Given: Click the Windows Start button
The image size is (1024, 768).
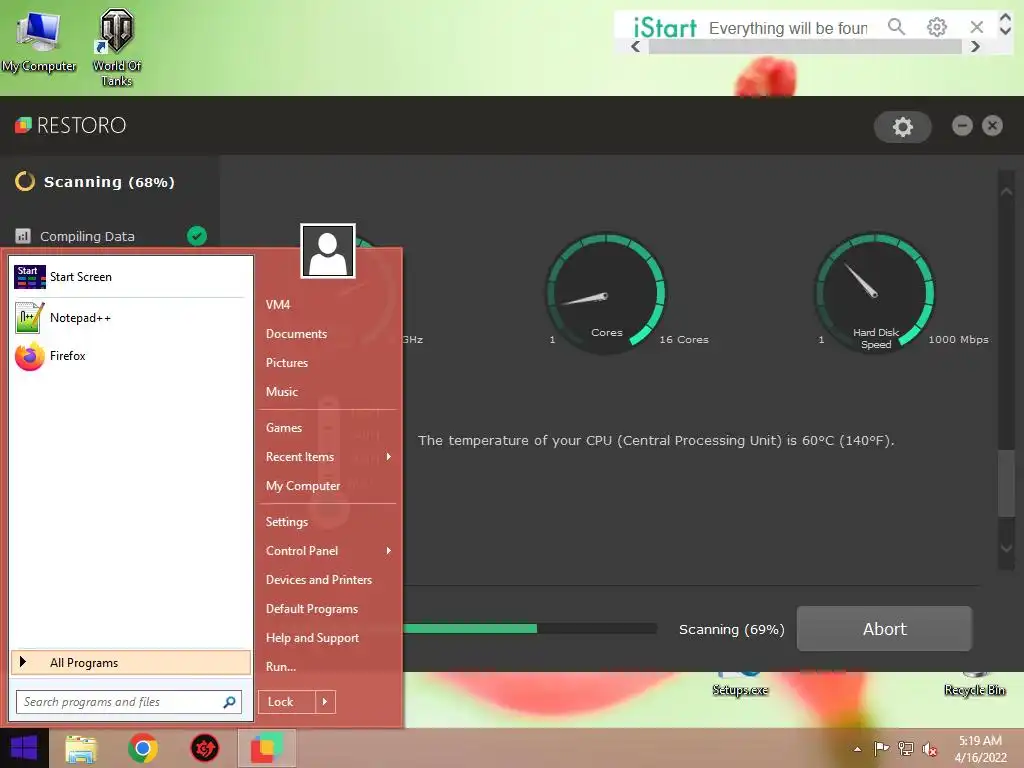Looking at the screenshot, I should pyautogui.click(x=24, y=748).
